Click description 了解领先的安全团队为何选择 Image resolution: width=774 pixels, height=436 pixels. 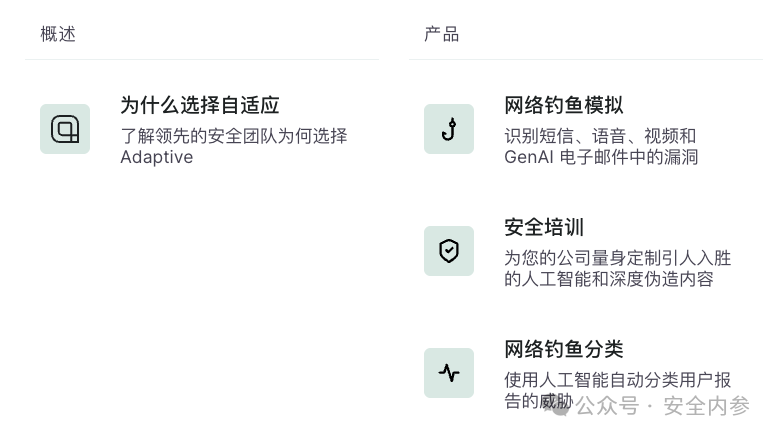(x=234, y=136)
